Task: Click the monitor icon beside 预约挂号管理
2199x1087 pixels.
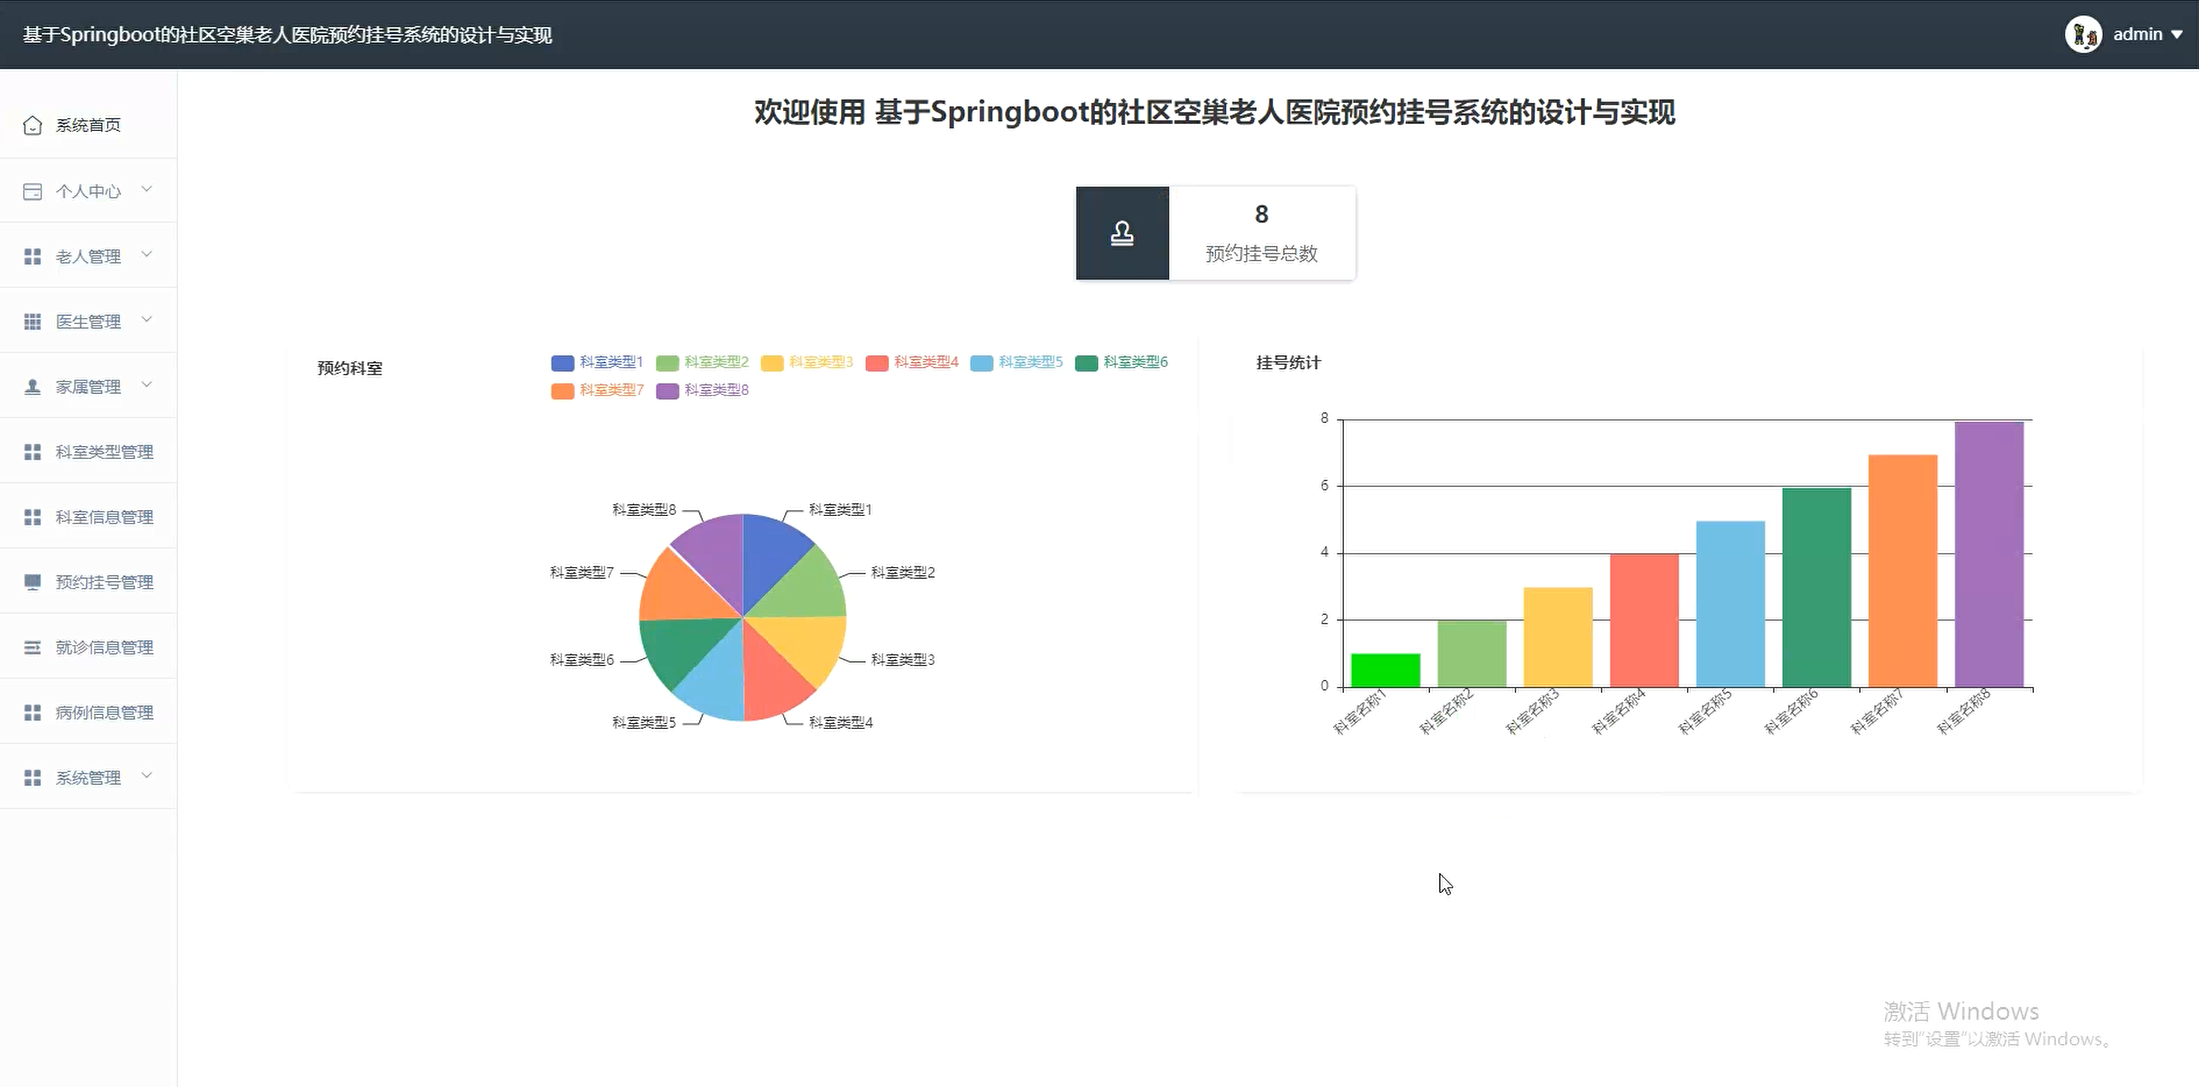Action: click(32, 582)
